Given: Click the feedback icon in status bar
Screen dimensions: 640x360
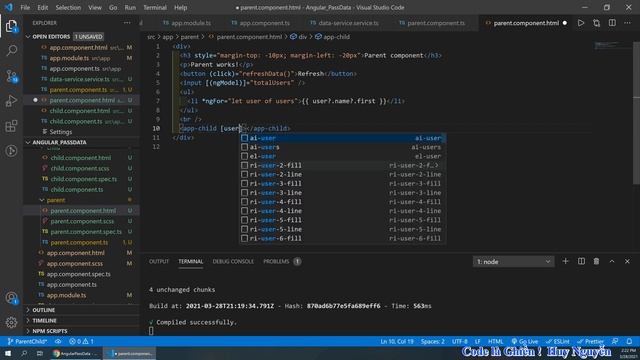Looking at the screenshot, I should 615,341.
